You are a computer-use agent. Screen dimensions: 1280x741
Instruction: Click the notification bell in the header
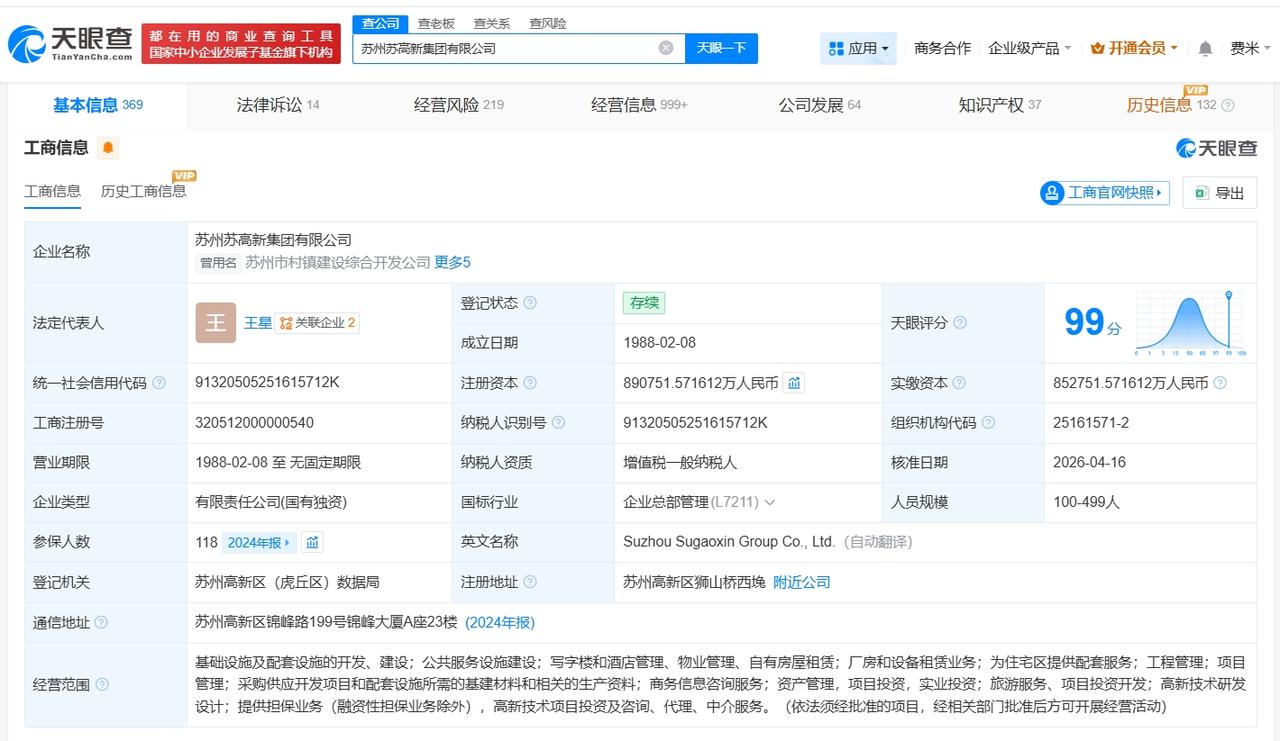click(x=1205, y=48)
